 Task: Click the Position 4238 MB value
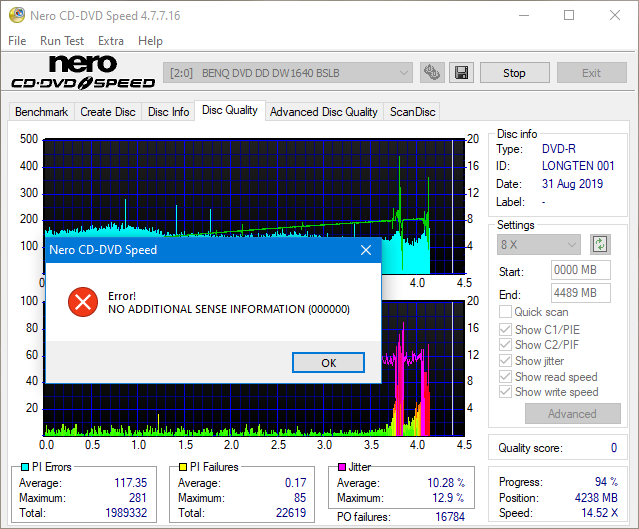click(596, 498)
